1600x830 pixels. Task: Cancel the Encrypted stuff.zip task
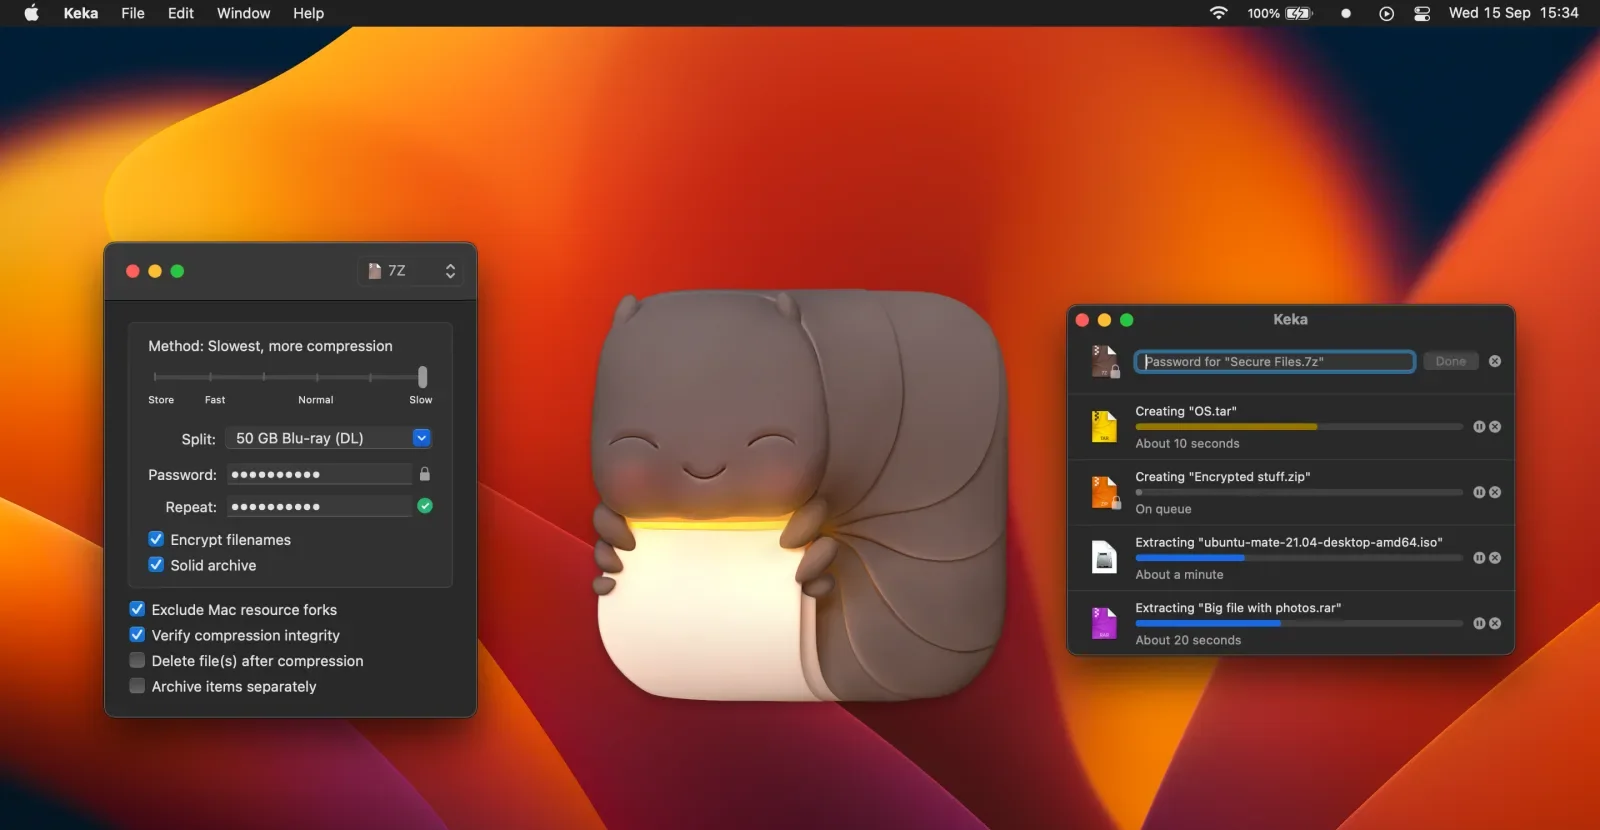pyautogui.click(x=1495, y=492)
